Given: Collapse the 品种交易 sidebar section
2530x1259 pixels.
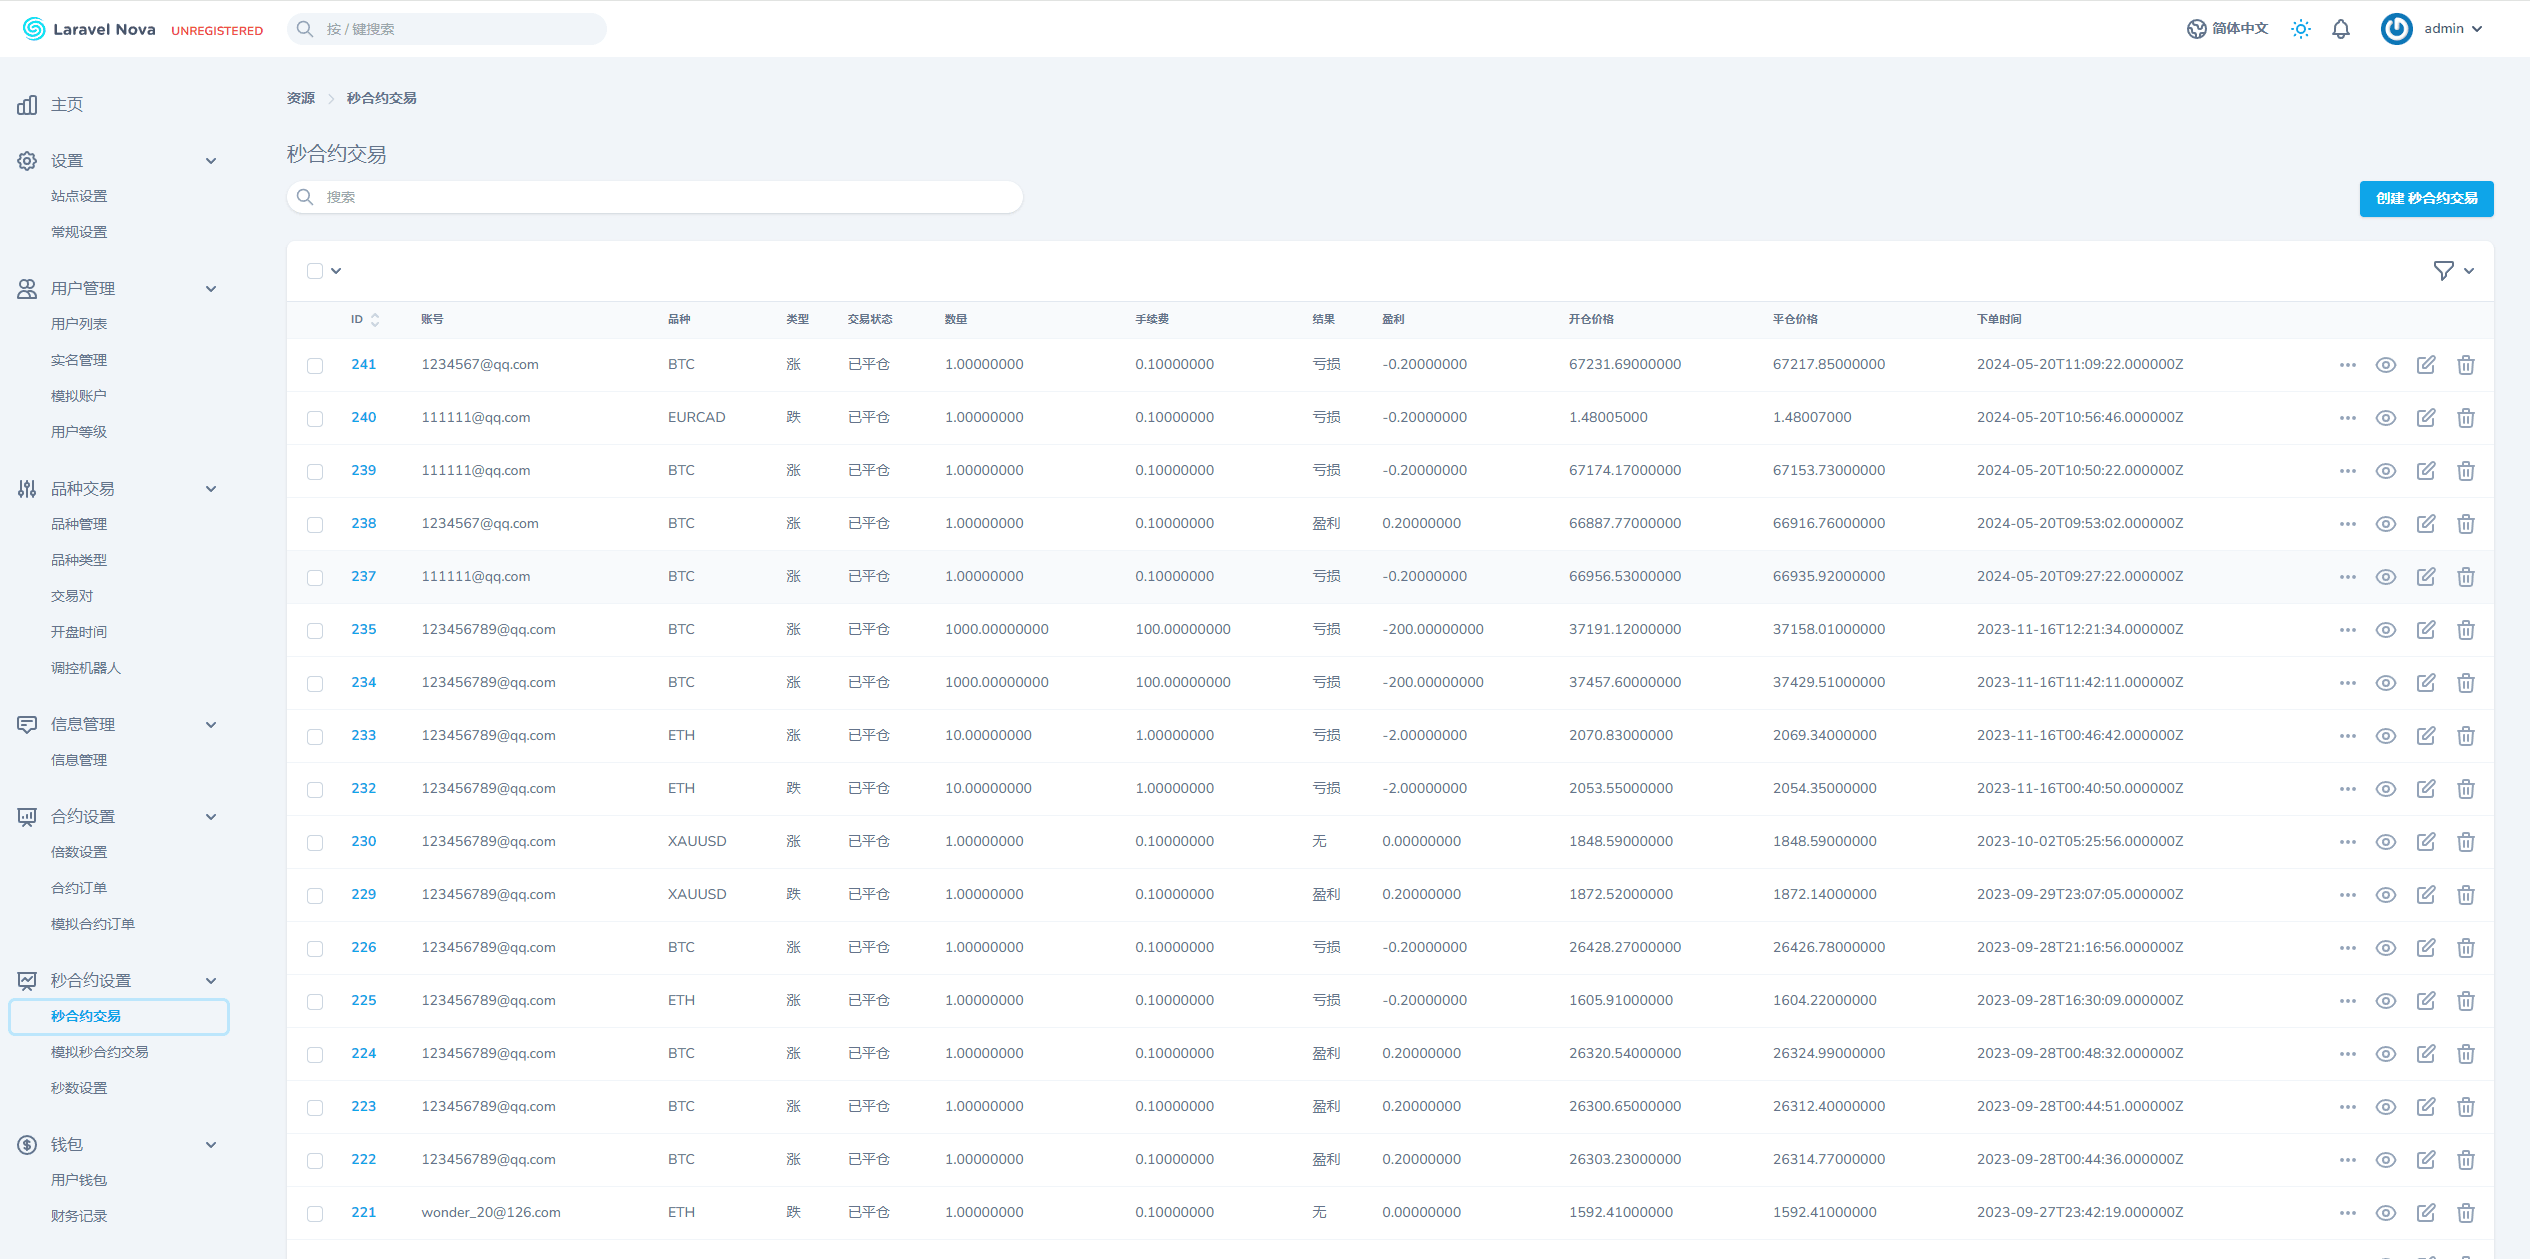Looking at the screenshot, I should tap(211, 489).
